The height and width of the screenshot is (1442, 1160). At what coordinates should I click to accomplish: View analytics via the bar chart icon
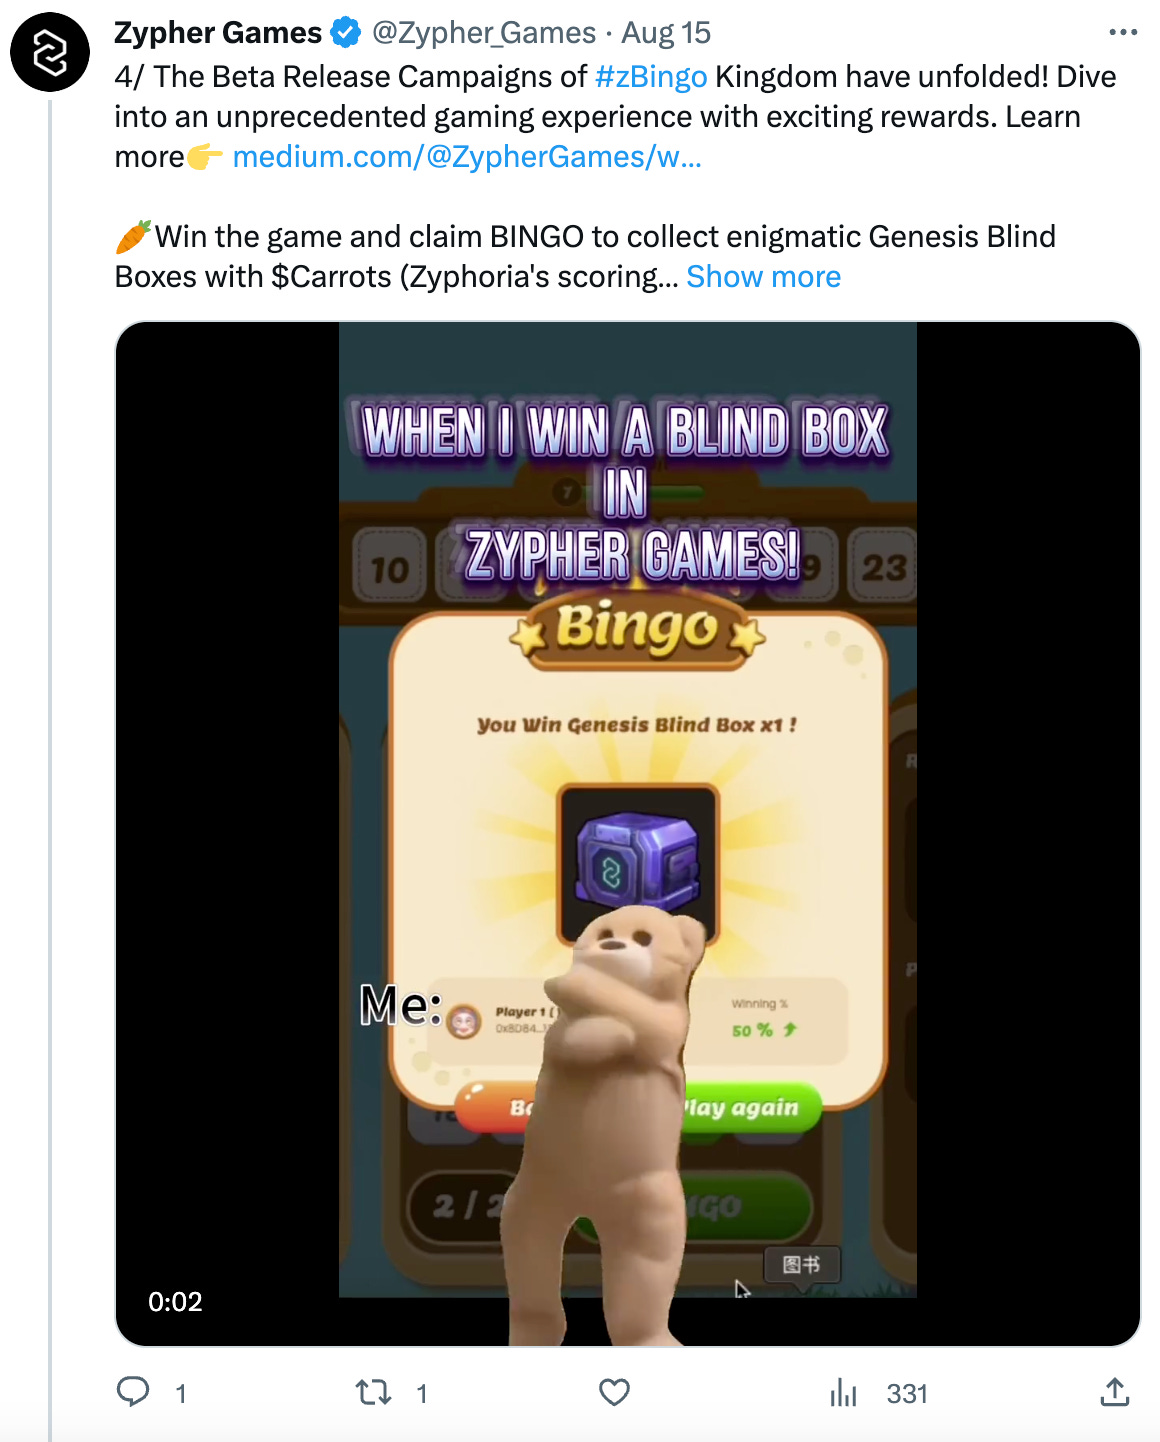[844, 1392]
